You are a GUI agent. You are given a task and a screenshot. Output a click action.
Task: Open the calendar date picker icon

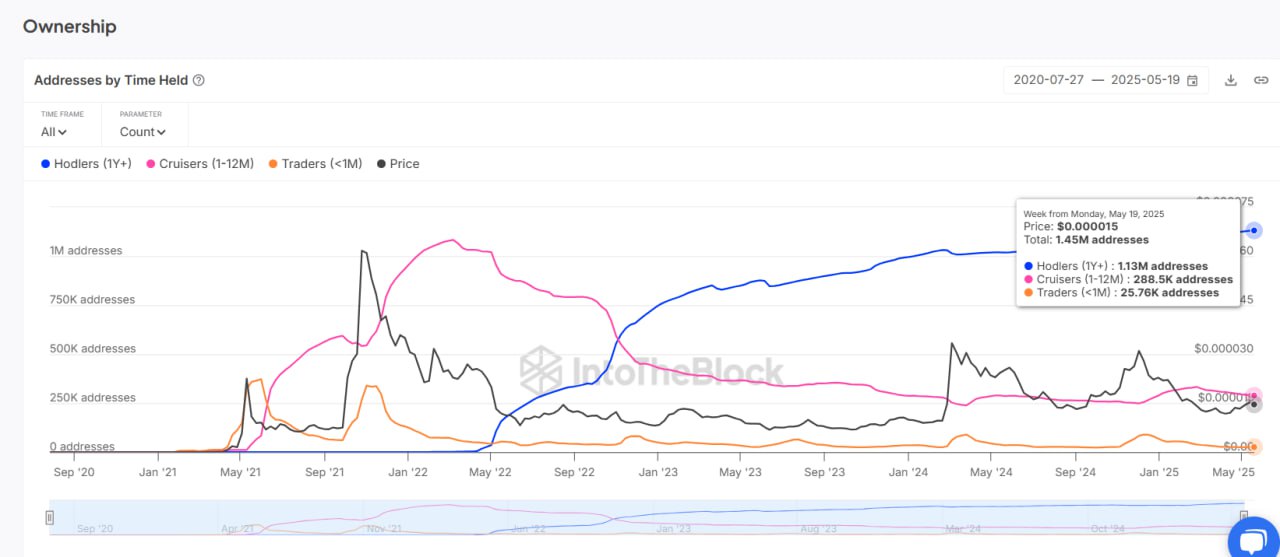(x=1192, y=80)
